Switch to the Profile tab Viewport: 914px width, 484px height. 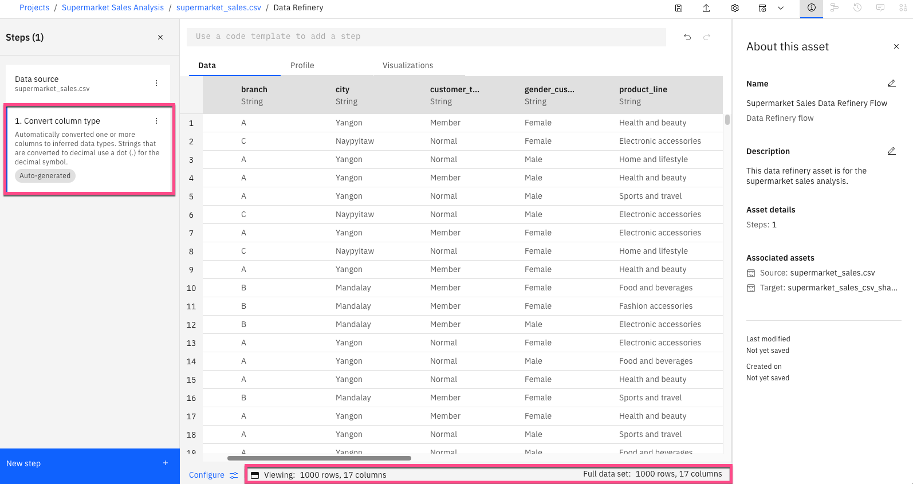[x=302, y=65]
